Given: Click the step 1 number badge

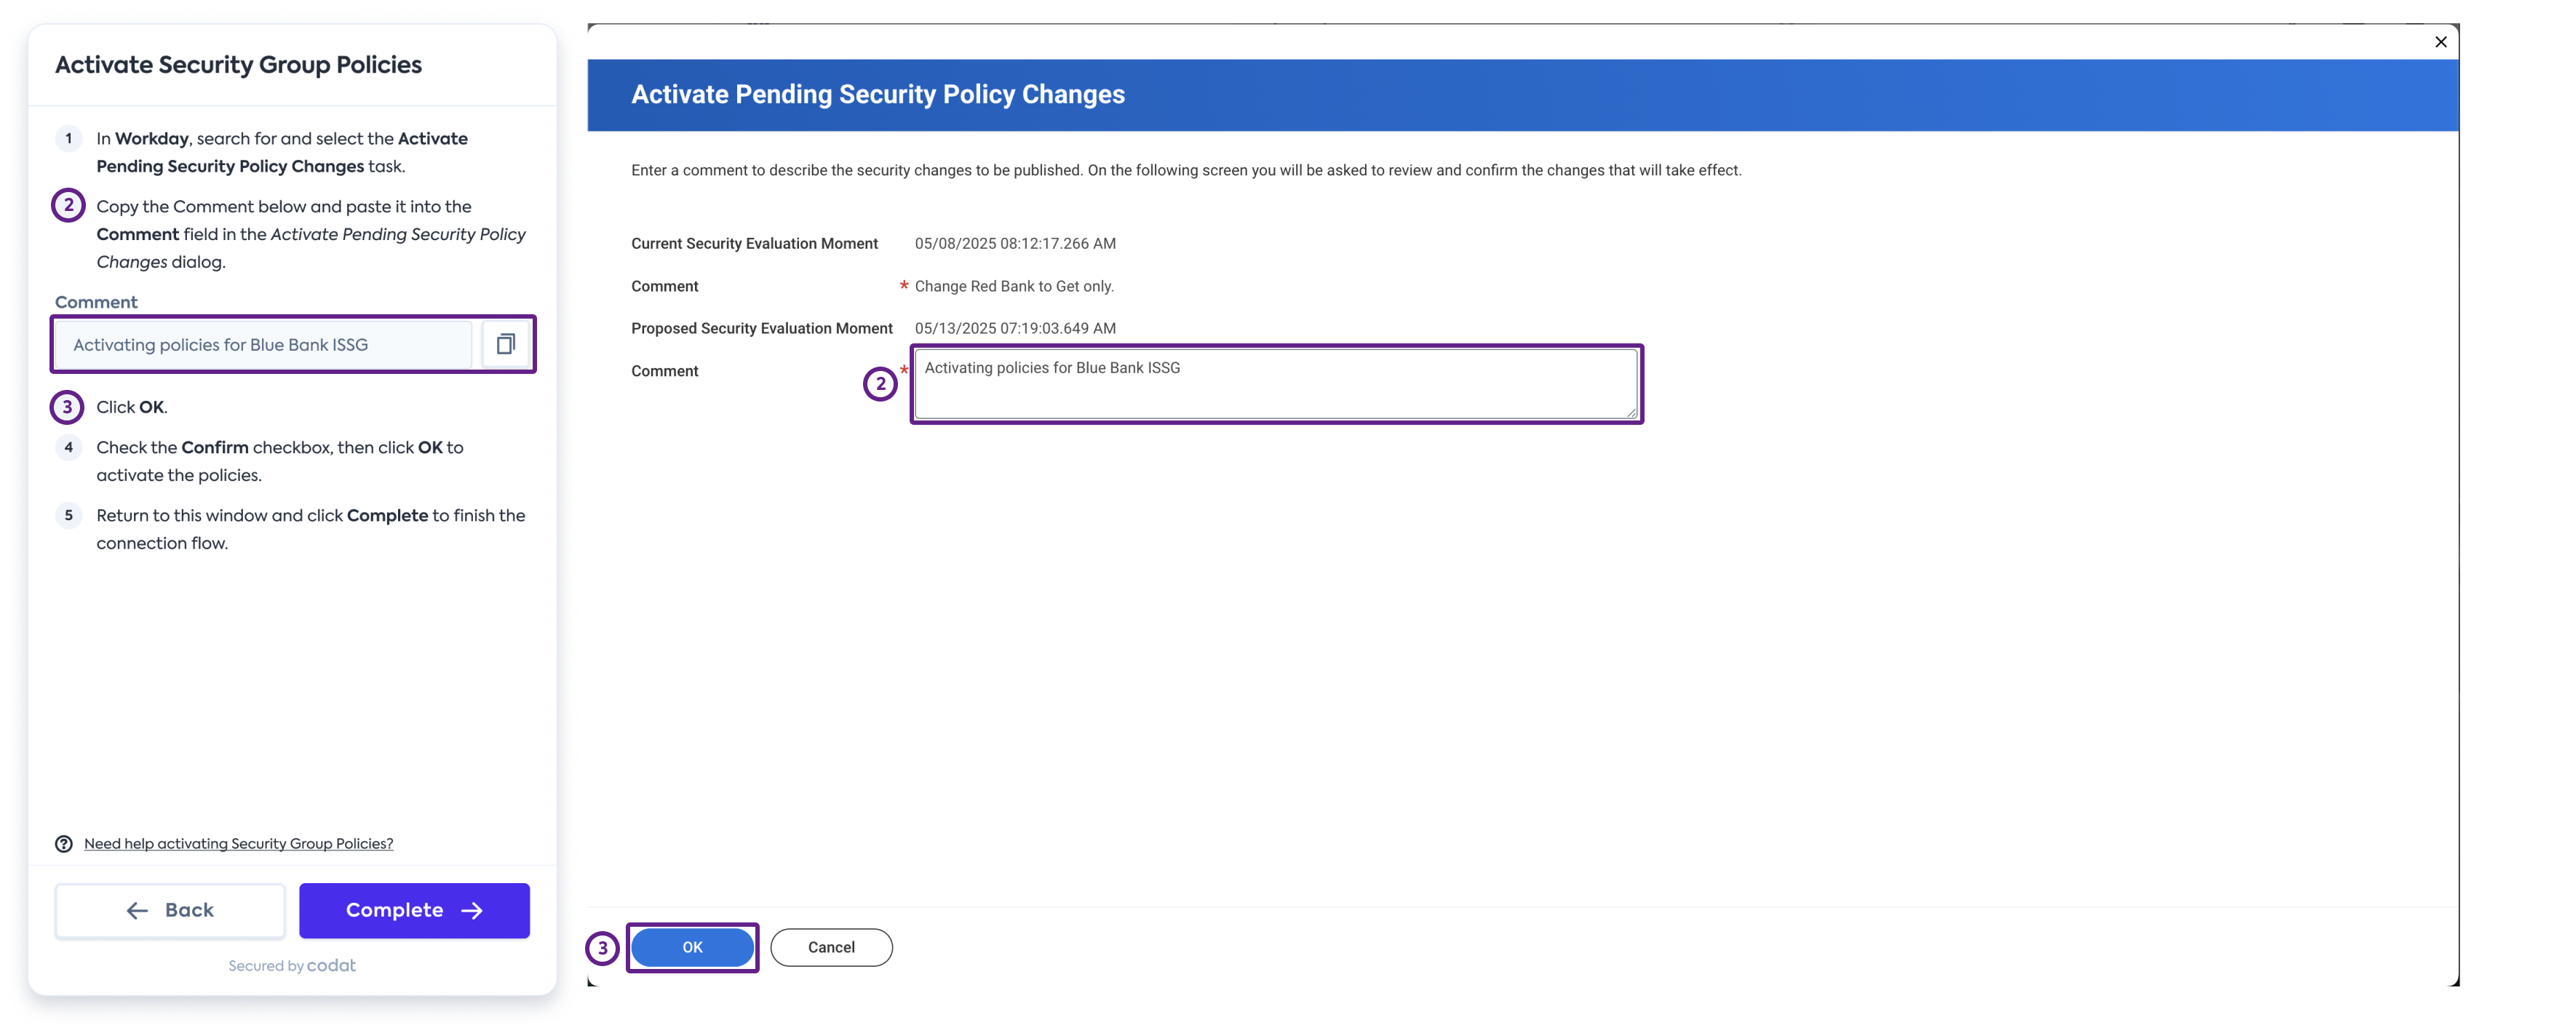Looking at the screenshot, I should pyautogui.click(x=68, y=139).
